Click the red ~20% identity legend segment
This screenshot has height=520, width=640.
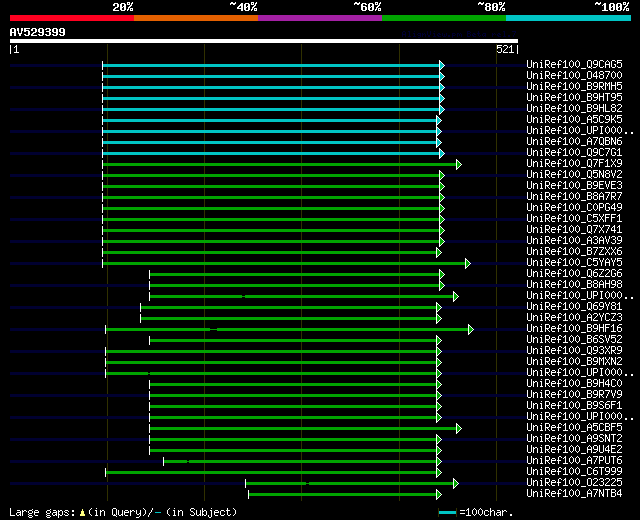pyautogui.click(x=71, y=17)
